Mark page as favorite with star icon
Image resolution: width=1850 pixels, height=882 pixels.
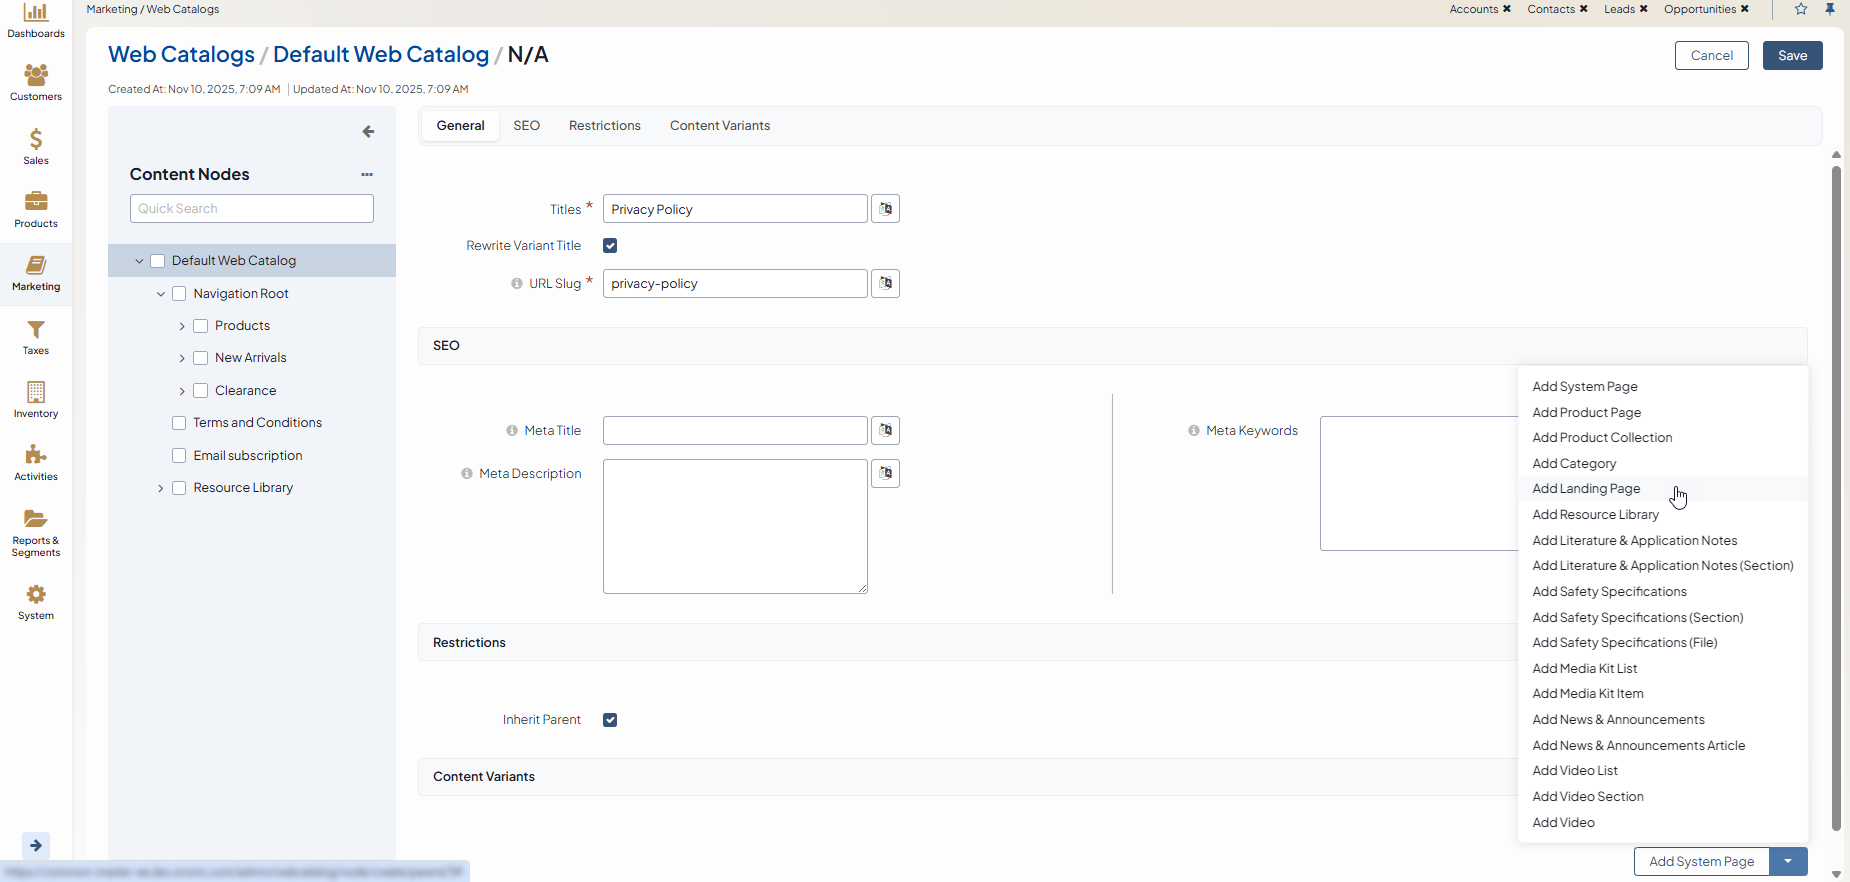tap(1801, 9)
